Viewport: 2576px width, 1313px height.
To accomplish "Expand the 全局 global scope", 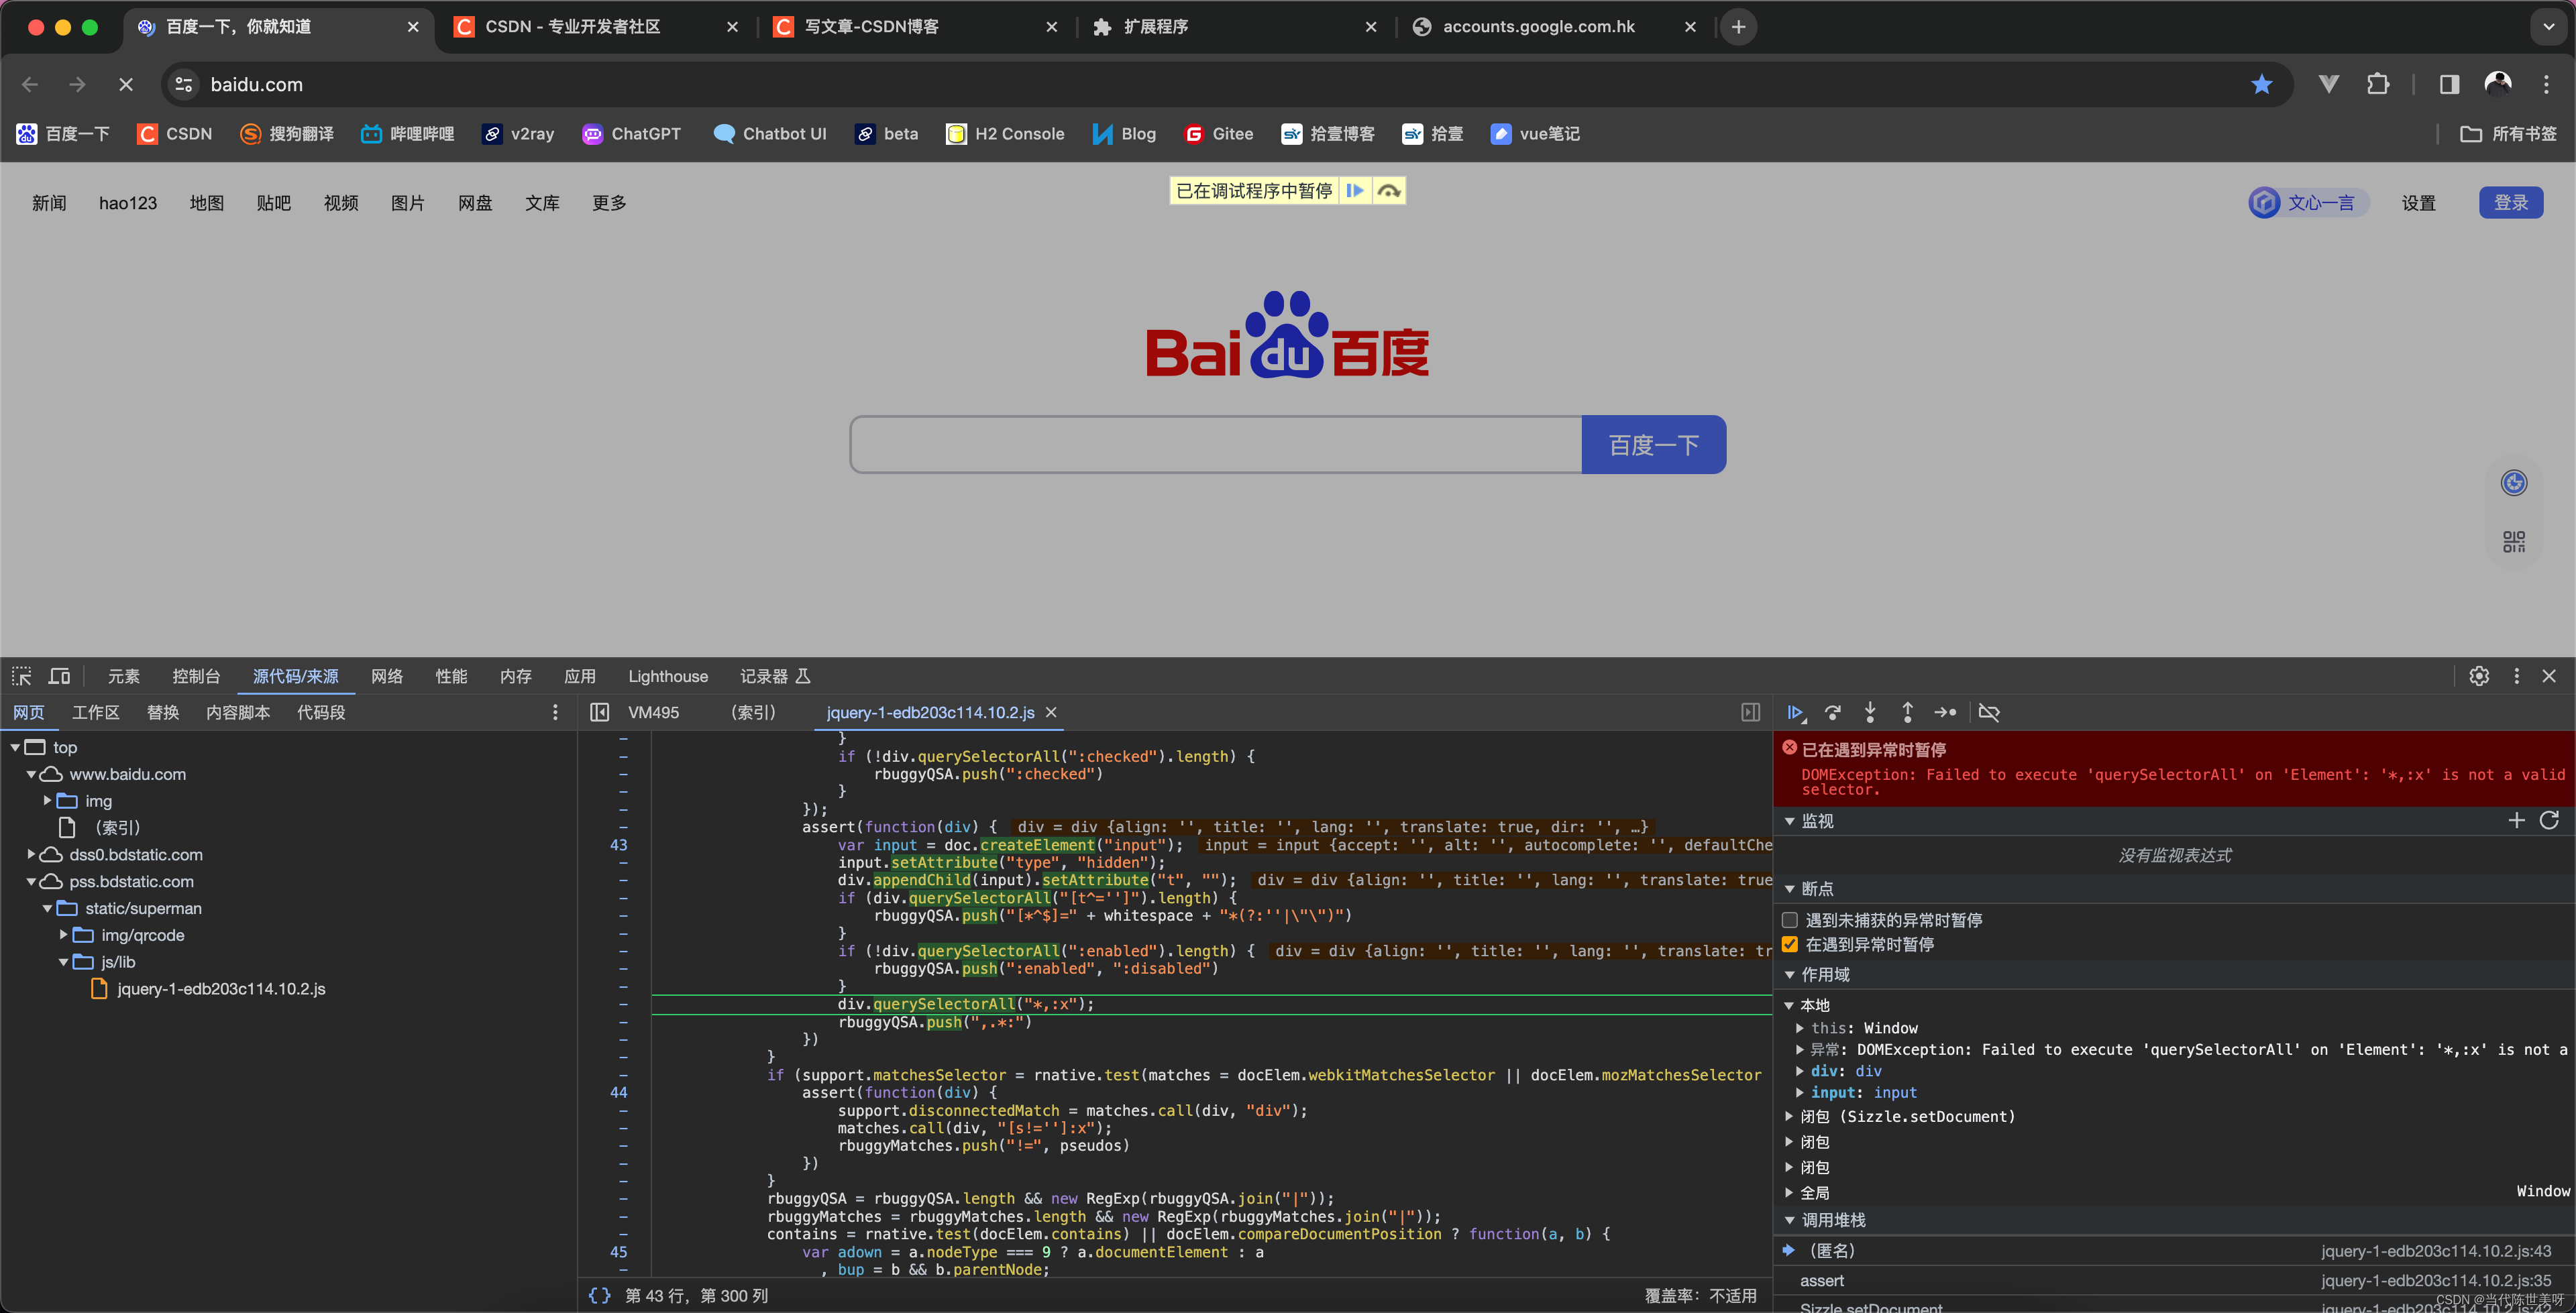I will pos(1790,1192).
